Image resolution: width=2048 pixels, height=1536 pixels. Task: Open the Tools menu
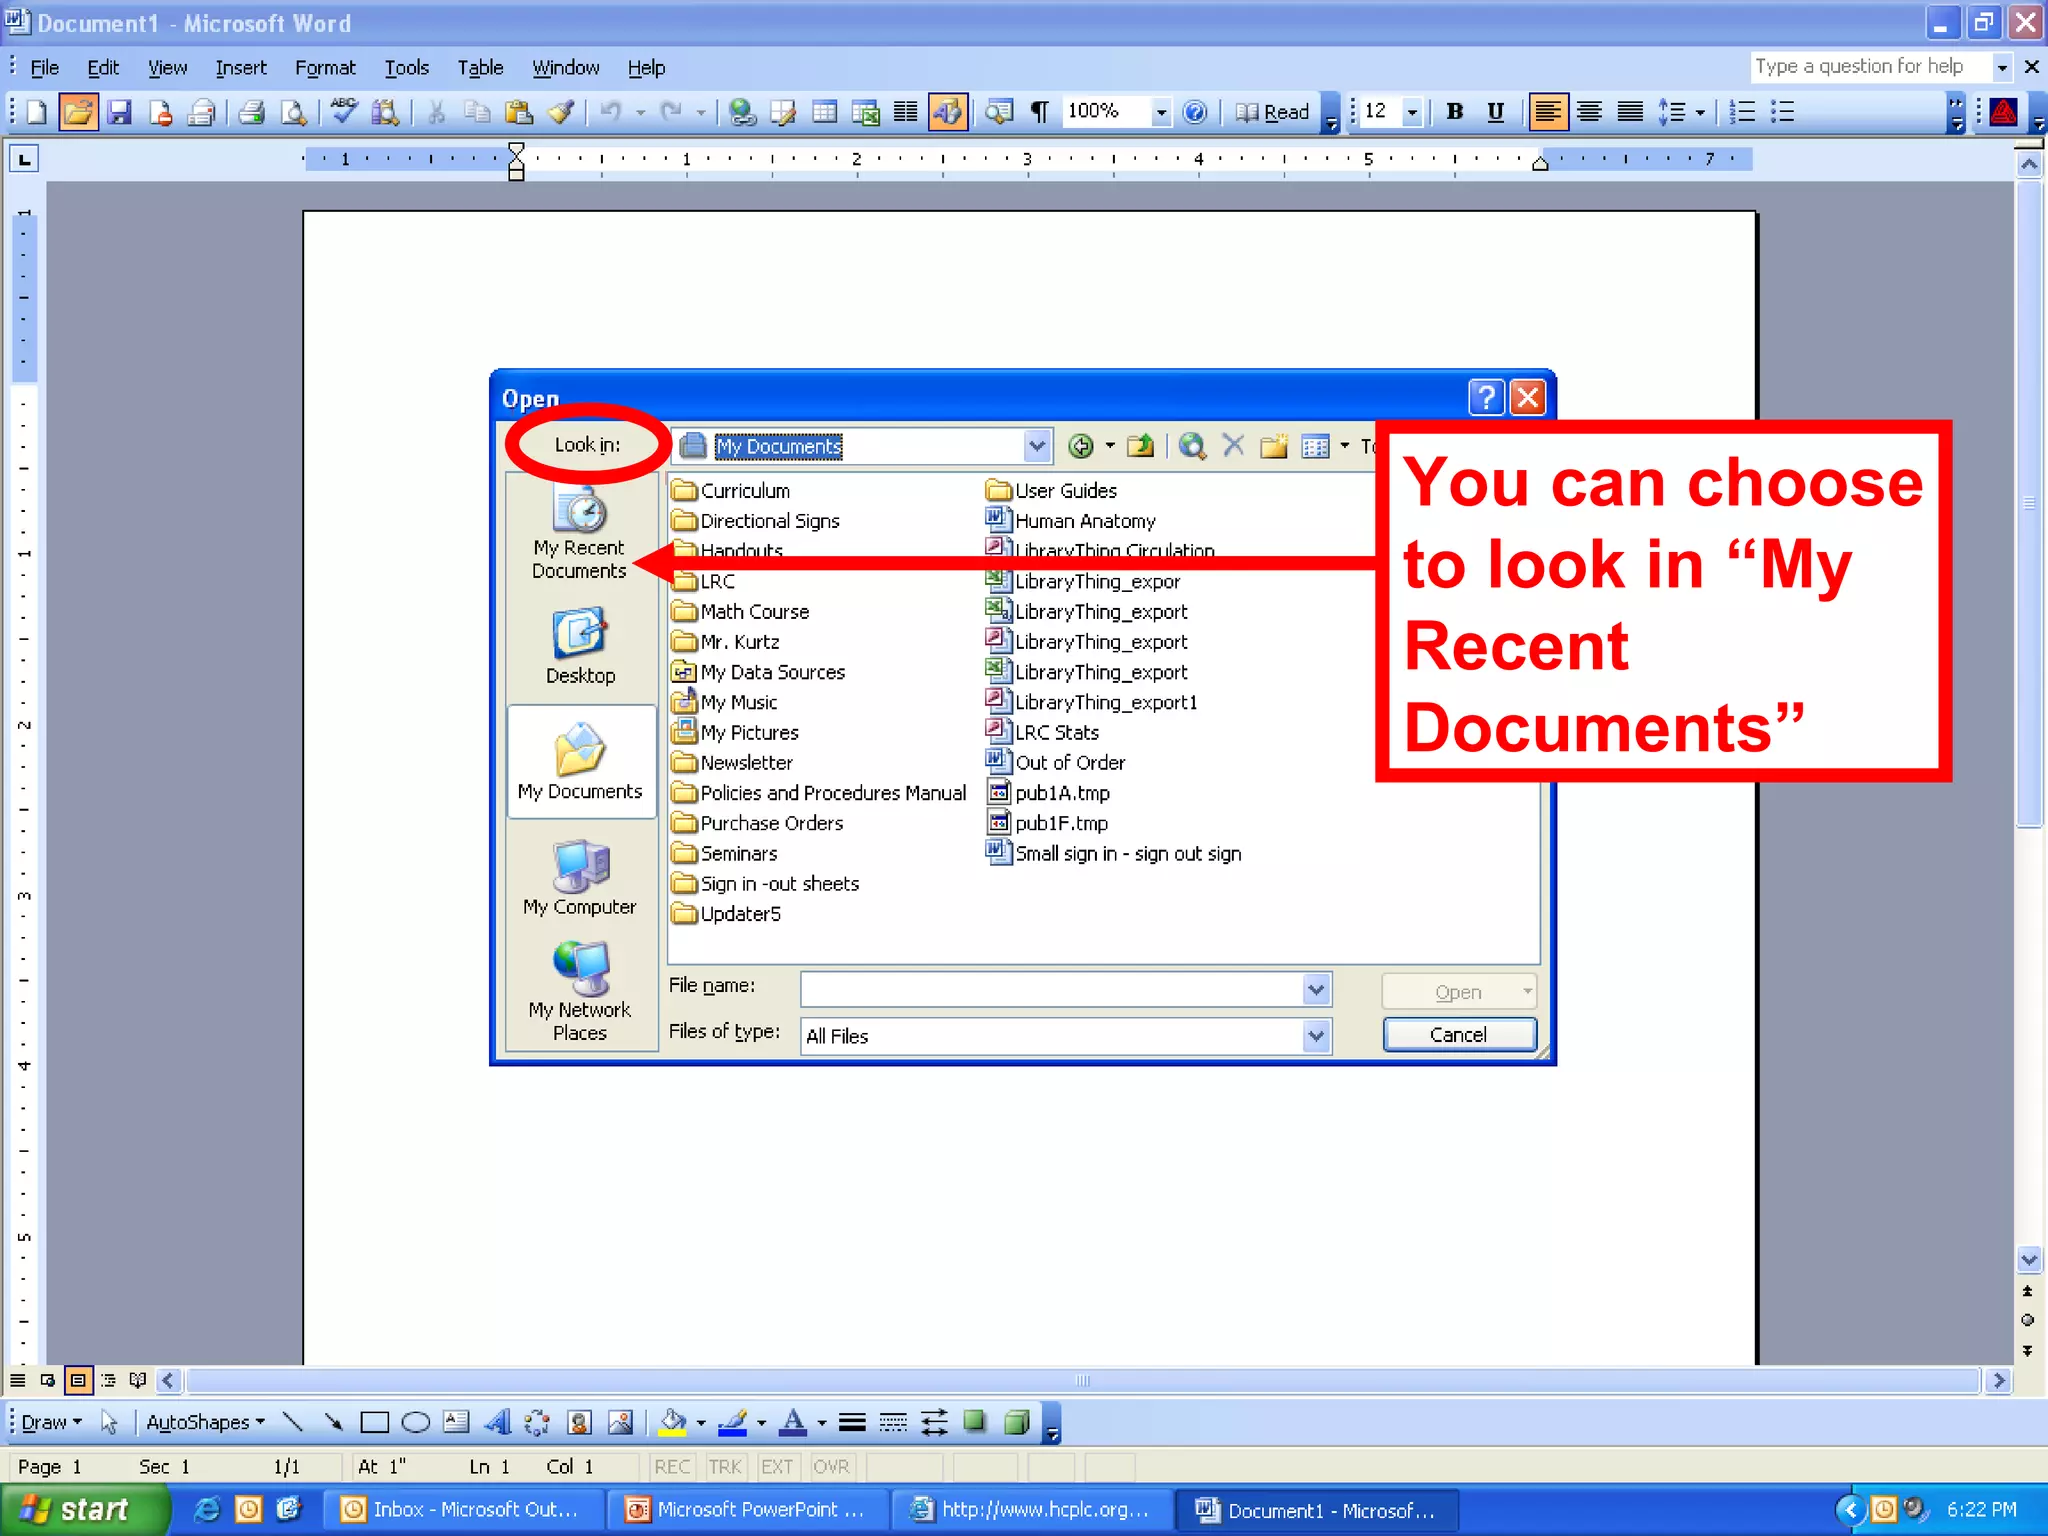pyautogui.click(x=407, y=68)
